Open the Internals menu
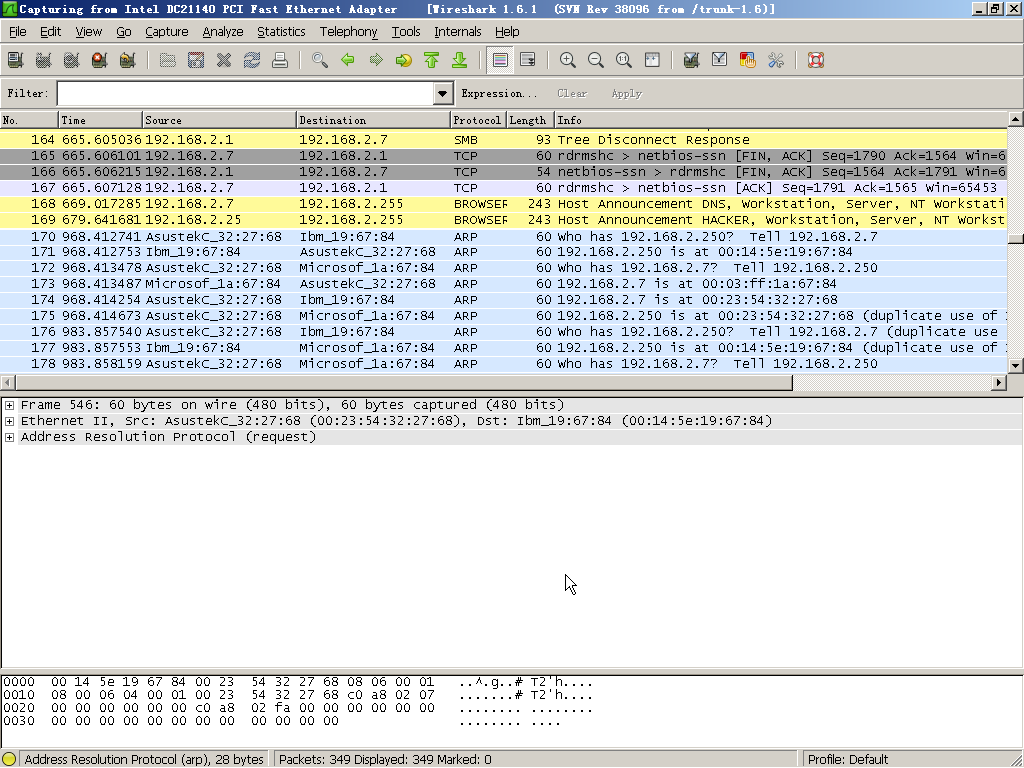The width and height of the screenshot is (1024, 768). (x=458, y=31)
